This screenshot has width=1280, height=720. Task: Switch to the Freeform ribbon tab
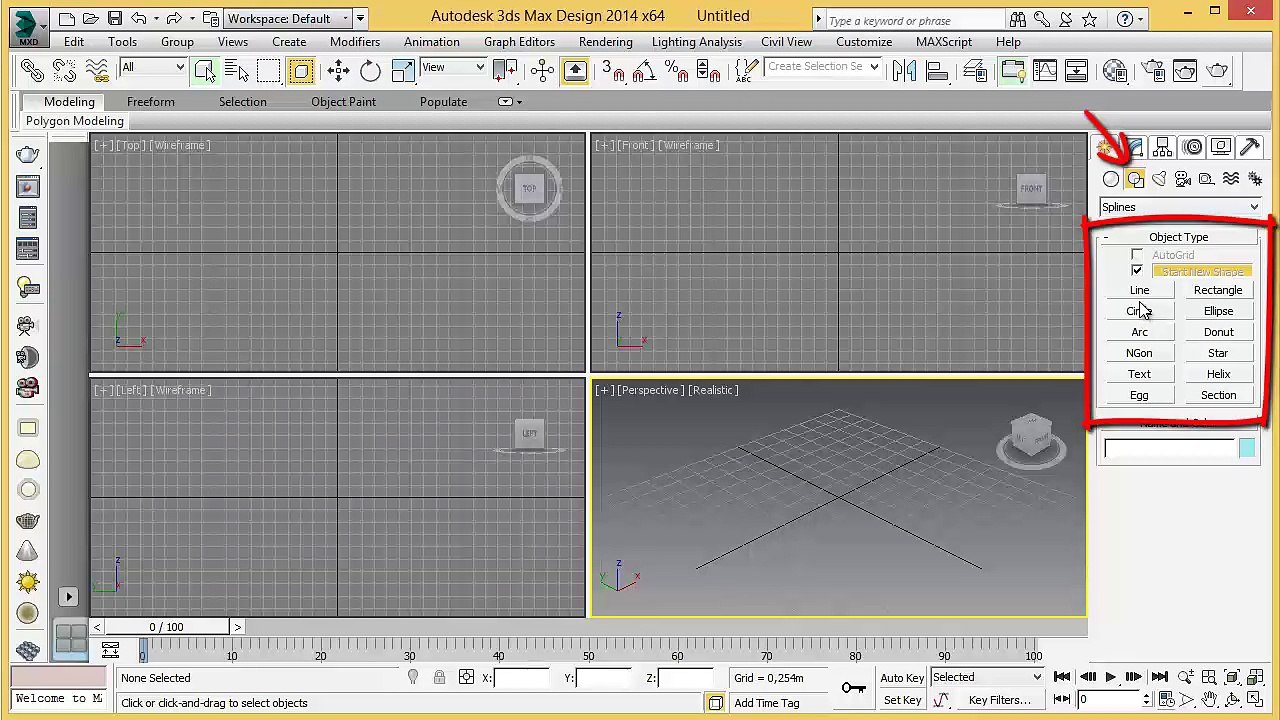(151, 102)
